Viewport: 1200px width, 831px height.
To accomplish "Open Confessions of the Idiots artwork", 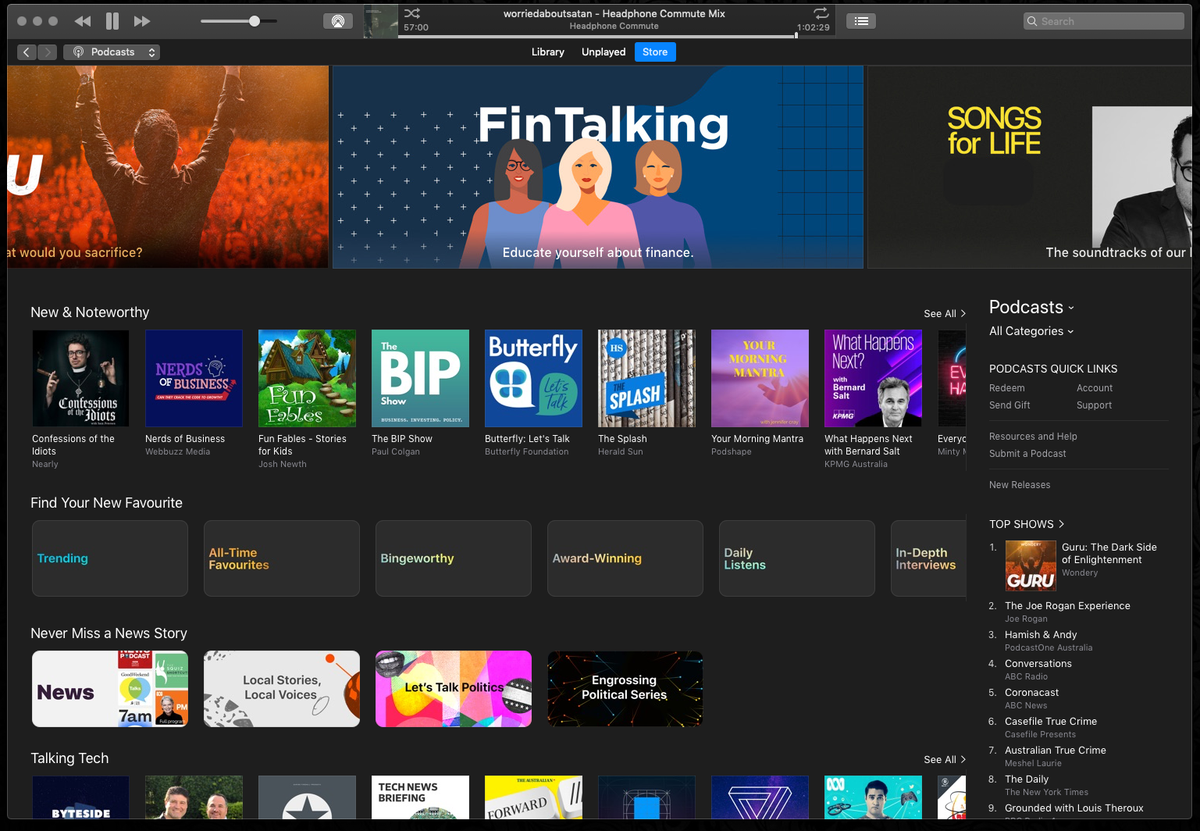I will pyautogui.click(x=81, y=379).
